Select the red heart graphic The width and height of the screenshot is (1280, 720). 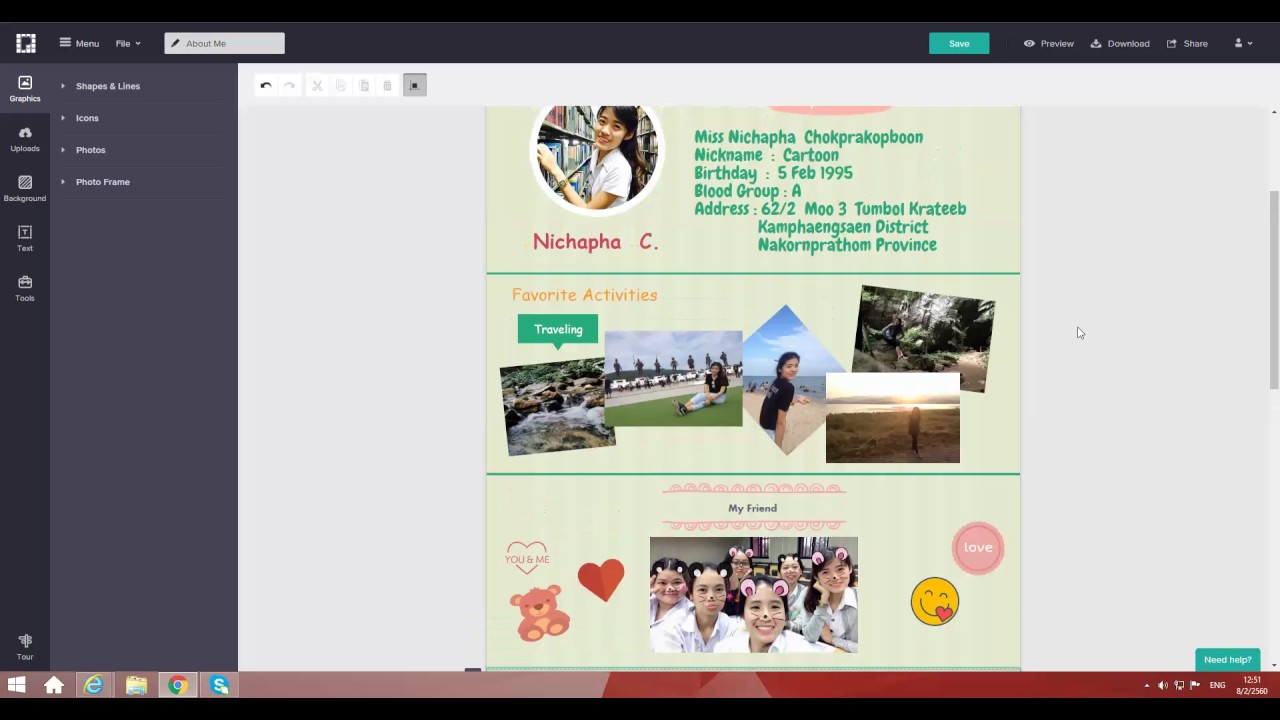coord(600,580)
